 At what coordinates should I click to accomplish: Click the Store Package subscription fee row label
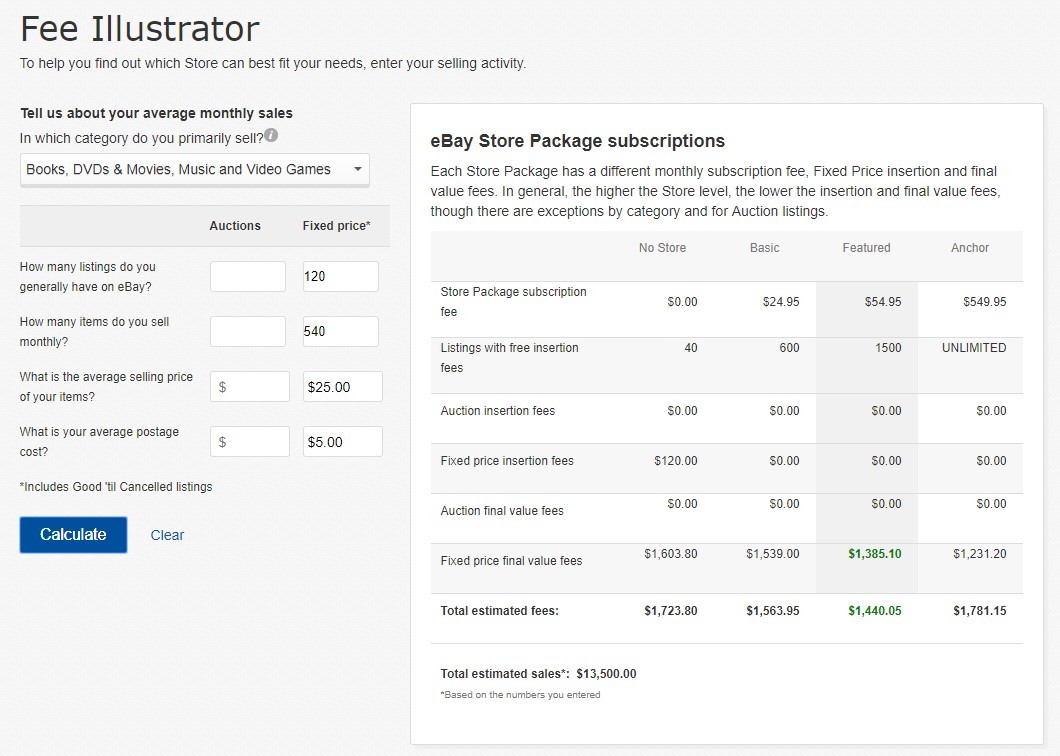point(514,302)
